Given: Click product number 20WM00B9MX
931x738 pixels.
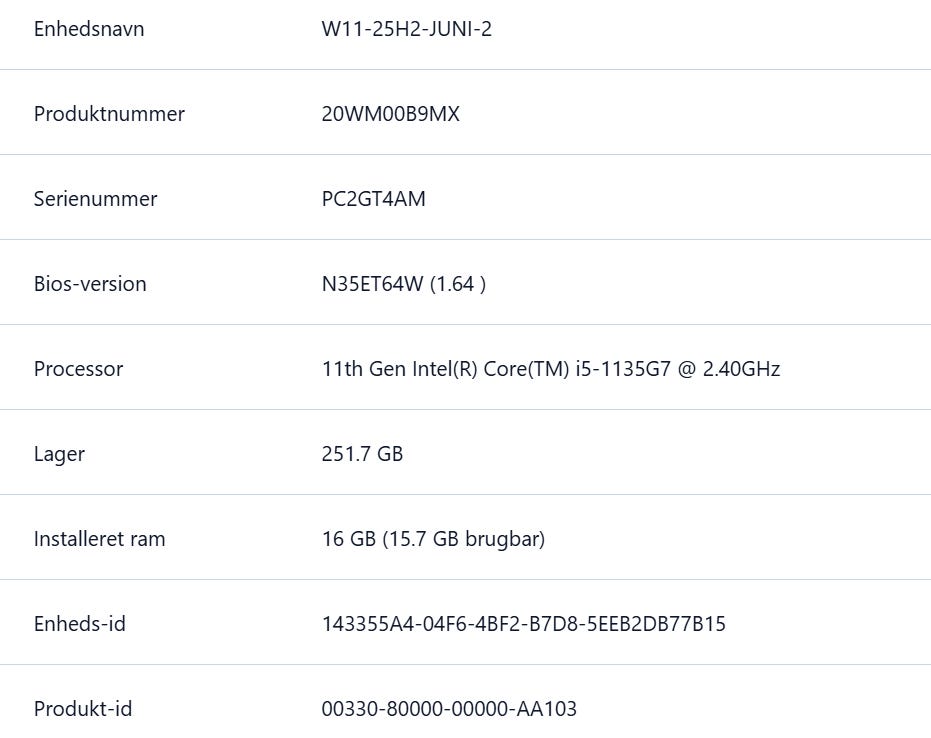Looking at the screenshot, I should tap(391, 114).
